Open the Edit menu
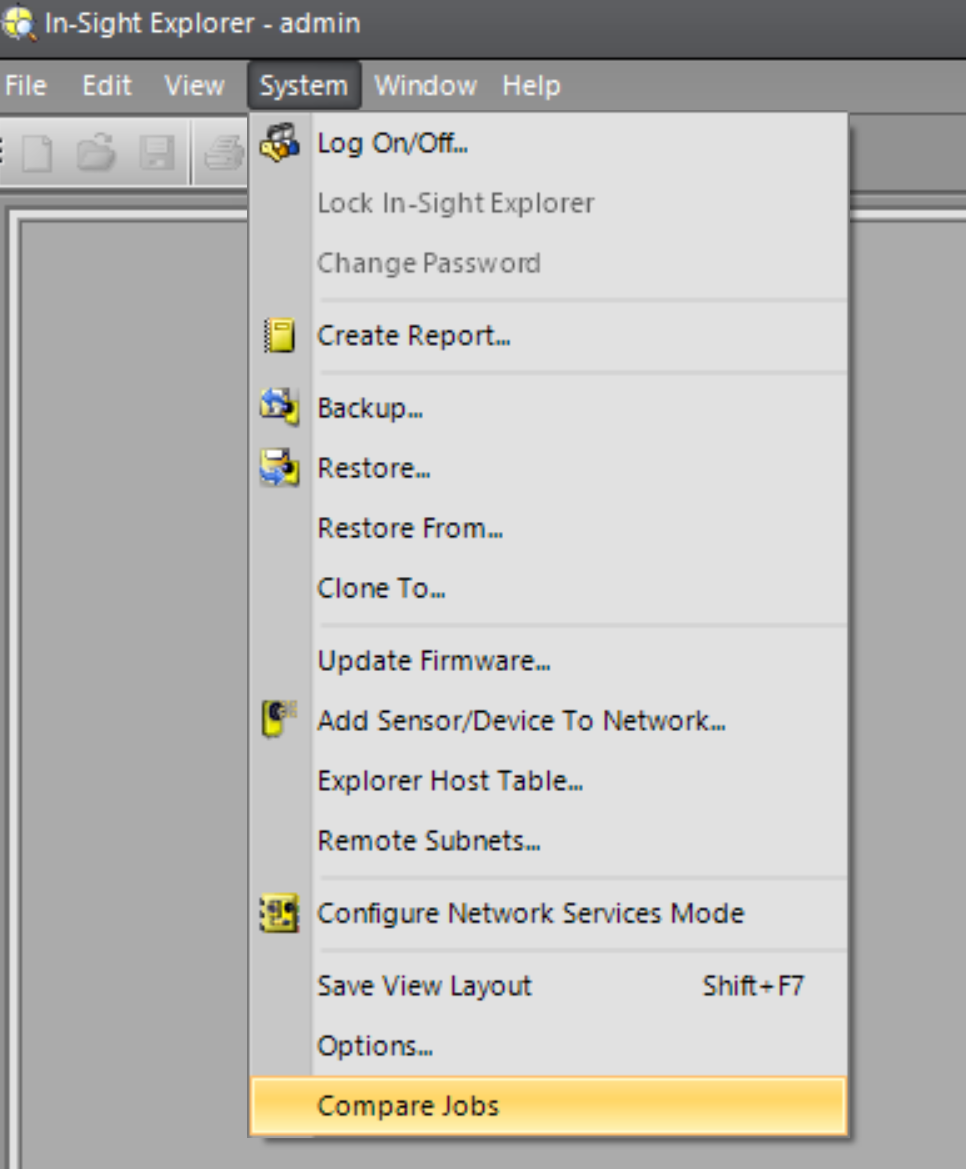The image size is (966, 1169). point(107,86)
